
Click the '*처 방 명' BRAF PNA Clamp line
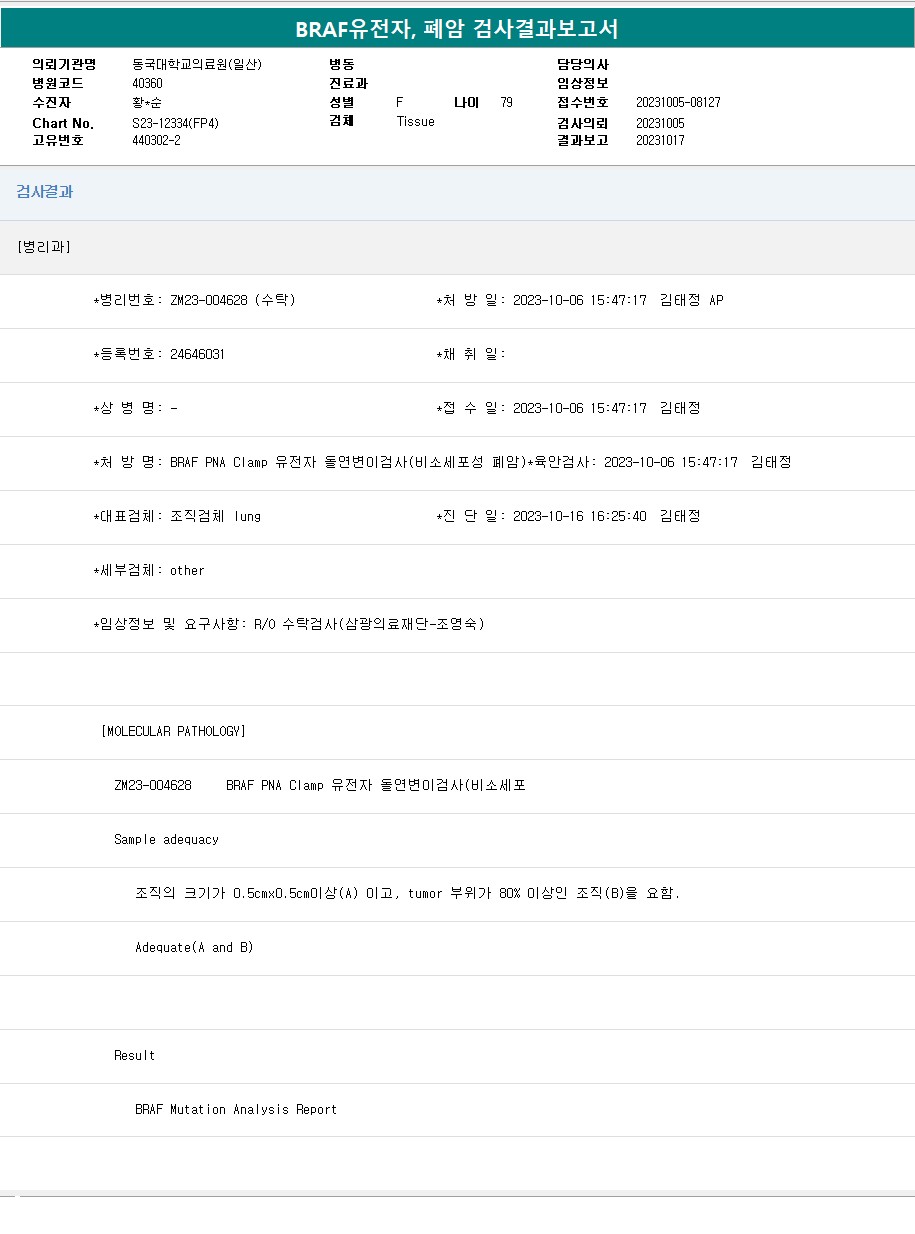[x=309, y=462]
